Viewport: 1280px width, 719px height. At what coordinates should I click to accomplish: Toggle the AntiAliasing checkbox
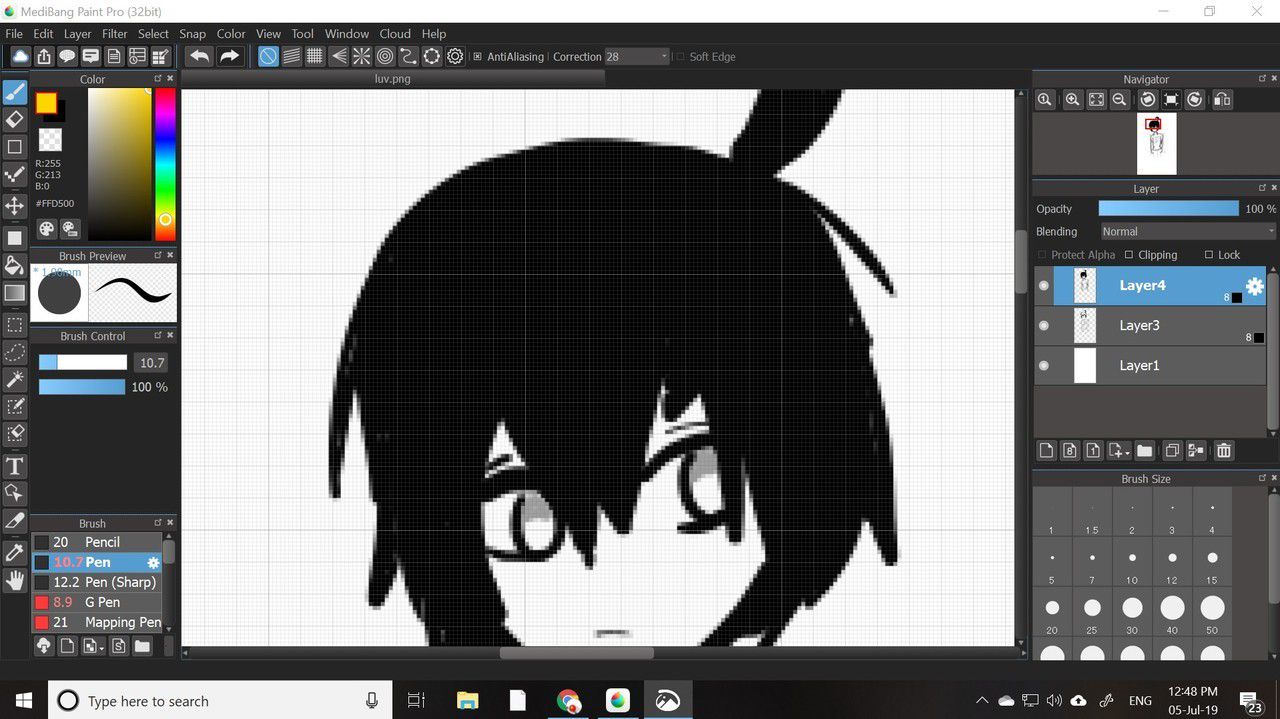click(x=478, y=57)
